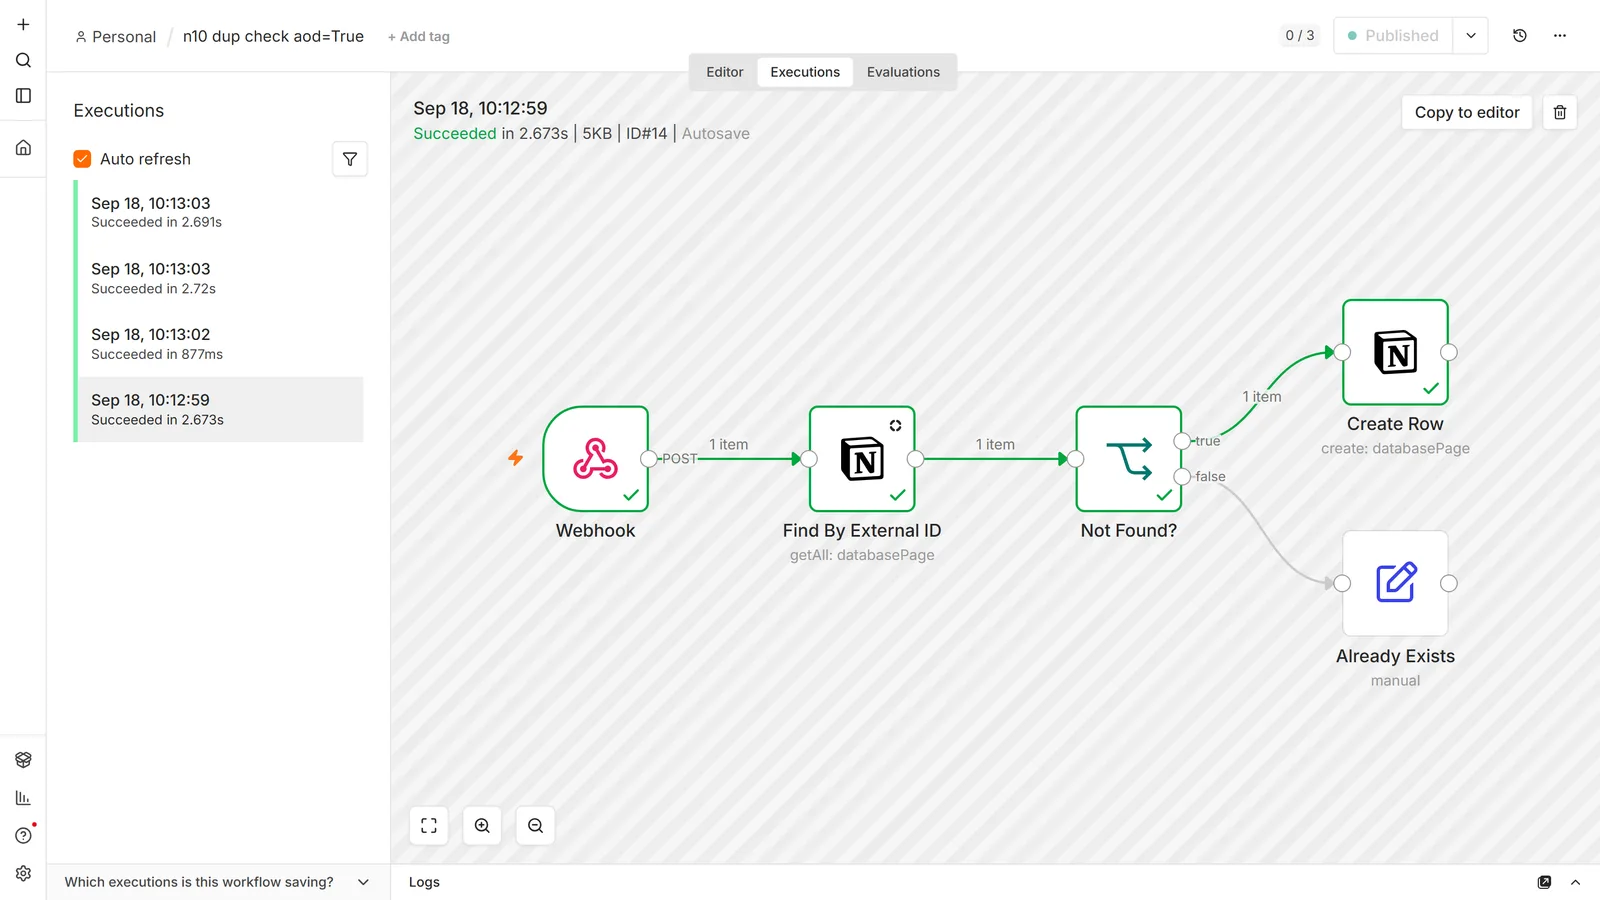1600x900 pixels.
Task: Select the Webhook node
Action: 596,459
